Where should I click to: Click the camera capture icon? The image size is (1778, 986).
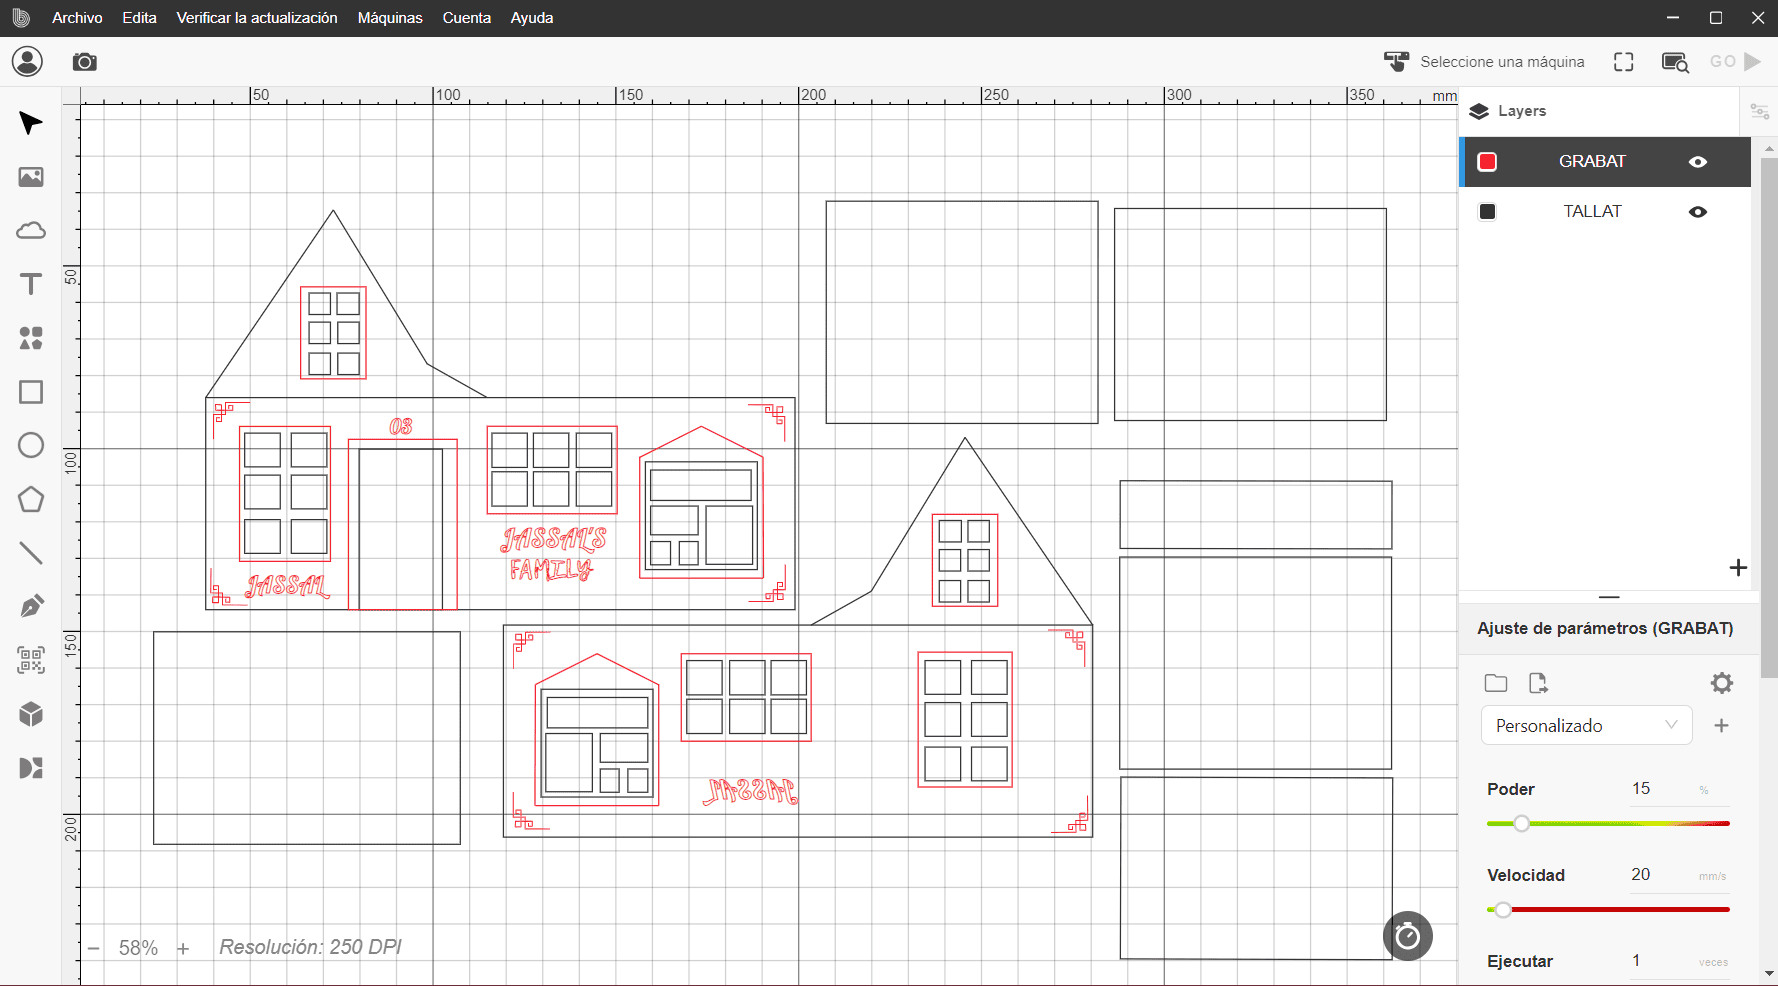[85, 62]
